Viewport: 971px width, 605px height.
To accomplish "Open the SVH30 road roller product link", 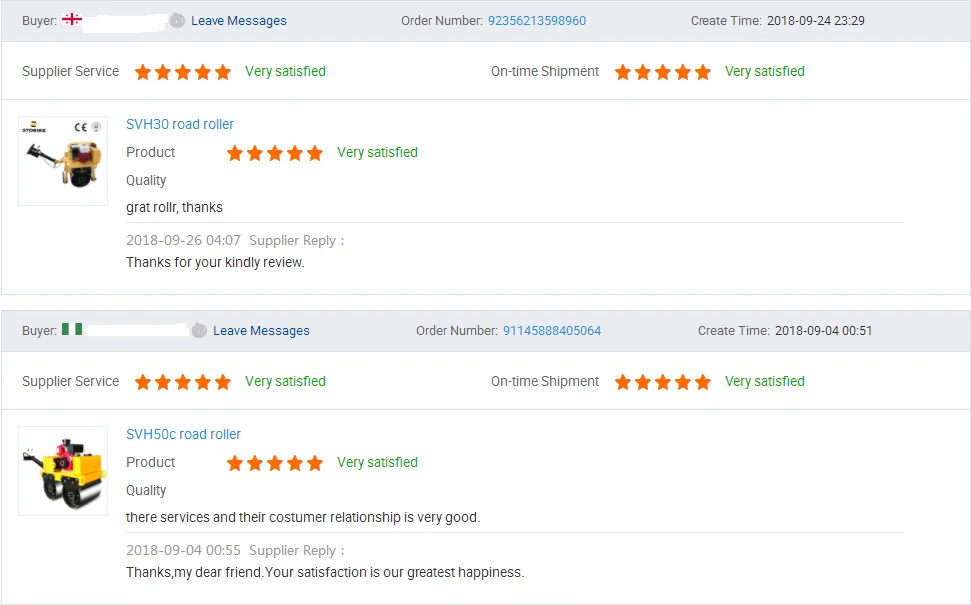I will tap(180, 124).
